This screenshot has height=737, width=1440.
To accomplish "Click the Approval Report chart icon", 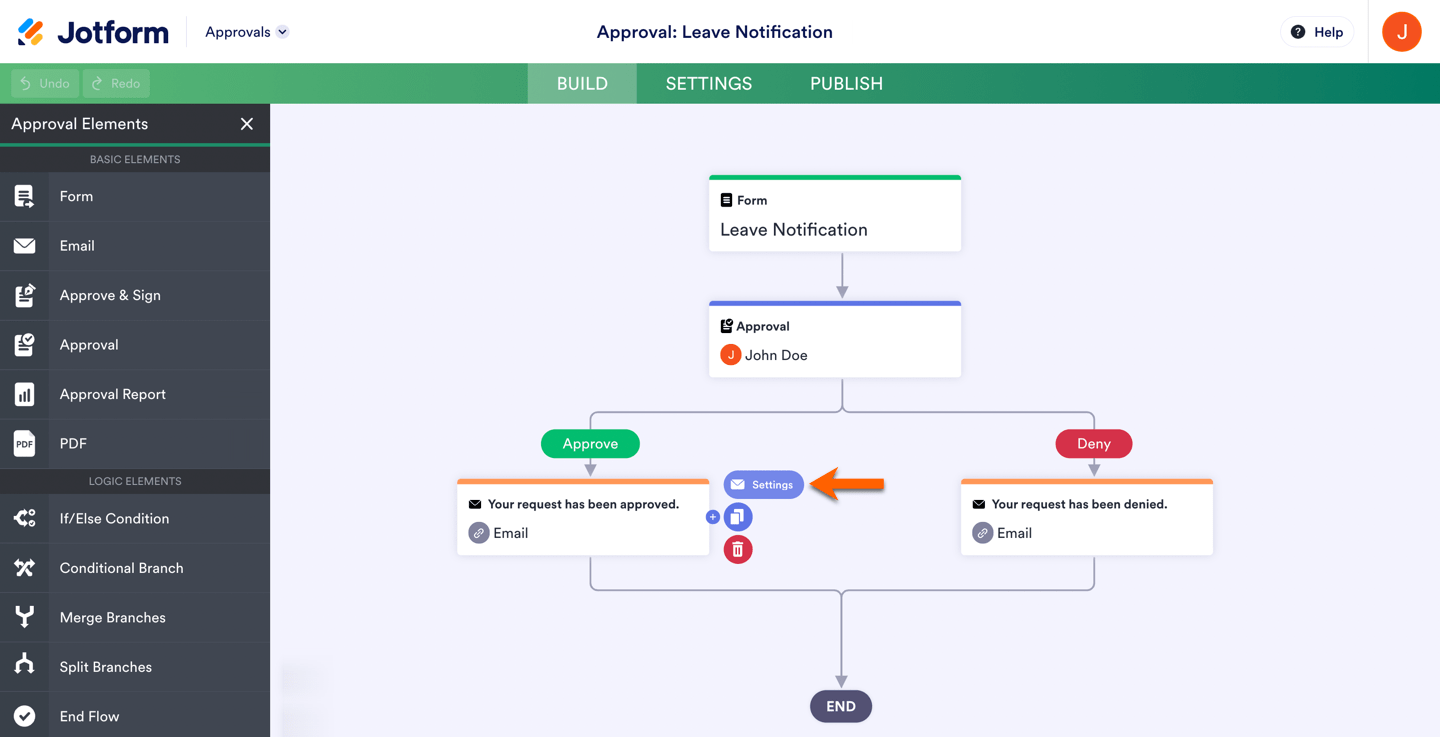I will [25, 395].
